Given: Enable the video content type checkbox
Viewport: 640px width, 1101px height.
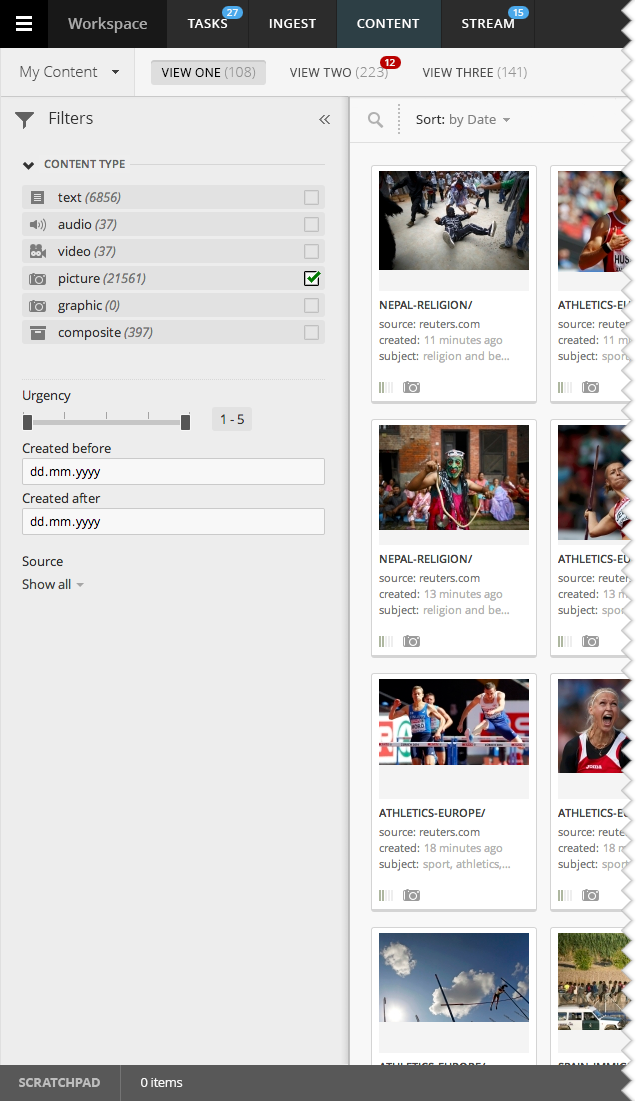Looking at the screenshot, I should pos(311,251).
